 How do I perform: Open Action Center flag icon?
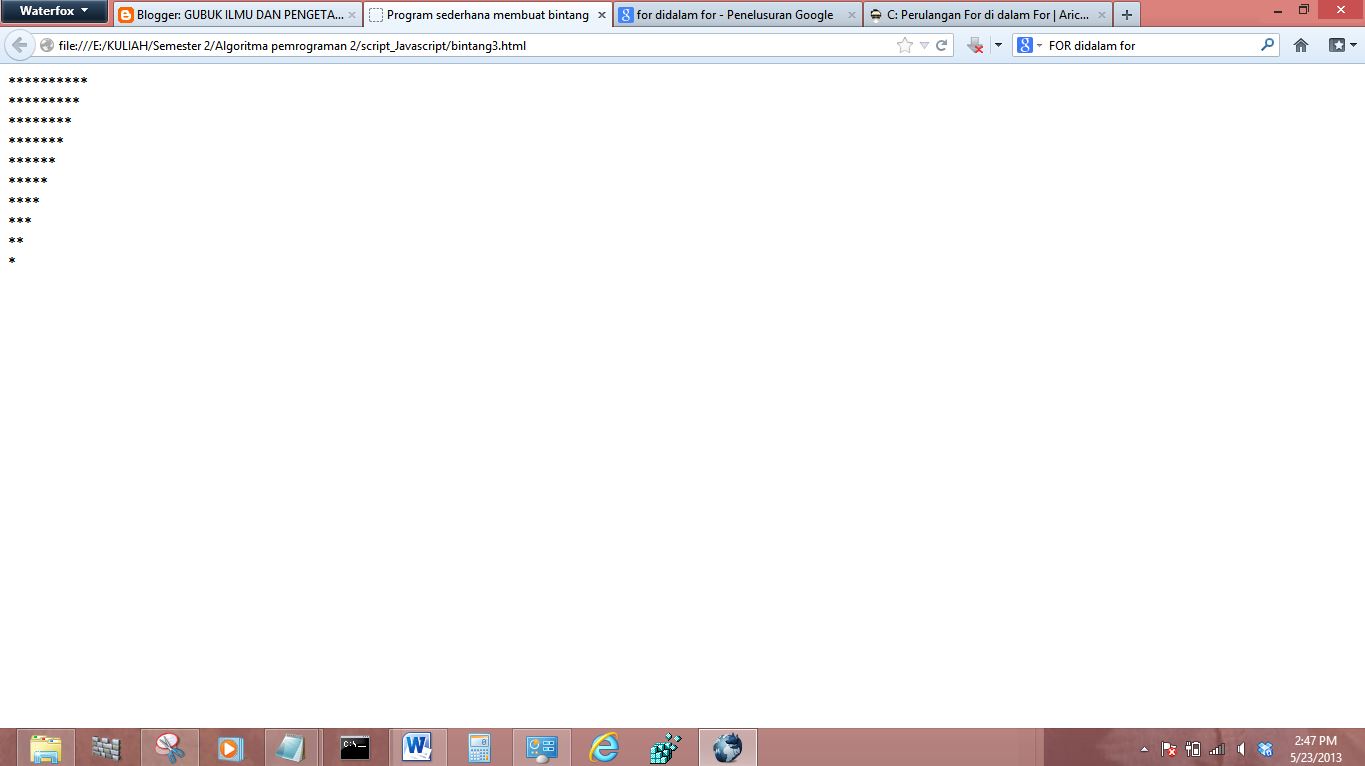(x=1168, y=749)
